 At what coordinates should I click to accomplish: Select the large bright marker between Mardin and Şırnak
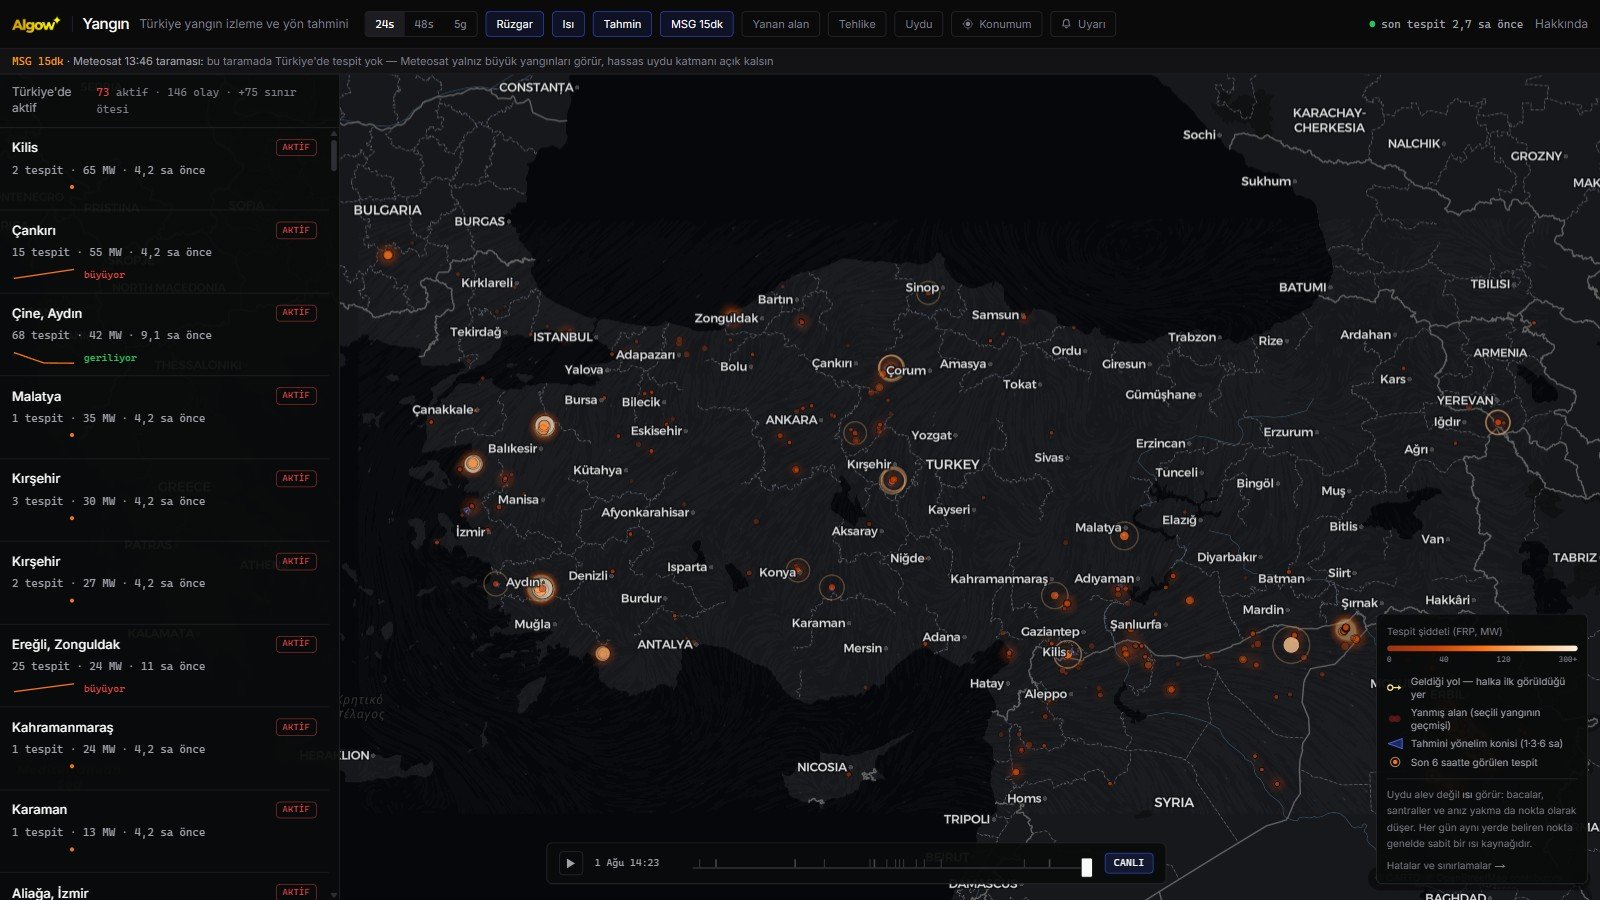pos(1291,645)
